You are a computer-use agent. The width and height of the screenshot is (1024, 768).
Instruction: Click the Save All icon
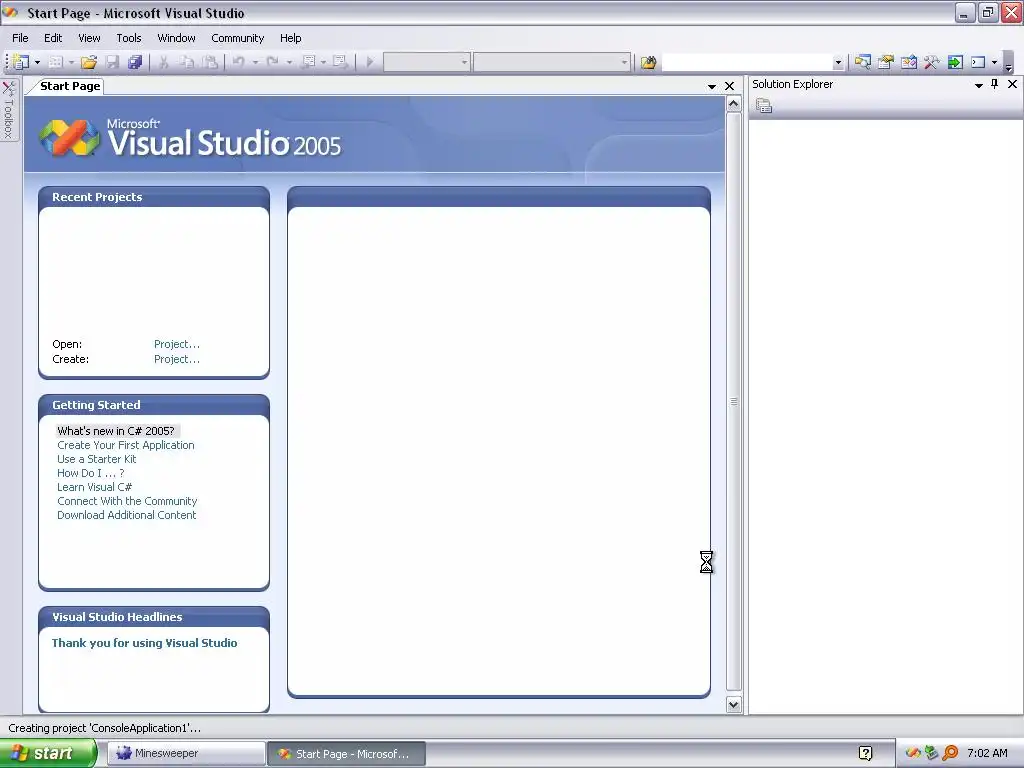pyautogui.click(x=135, y=62)
